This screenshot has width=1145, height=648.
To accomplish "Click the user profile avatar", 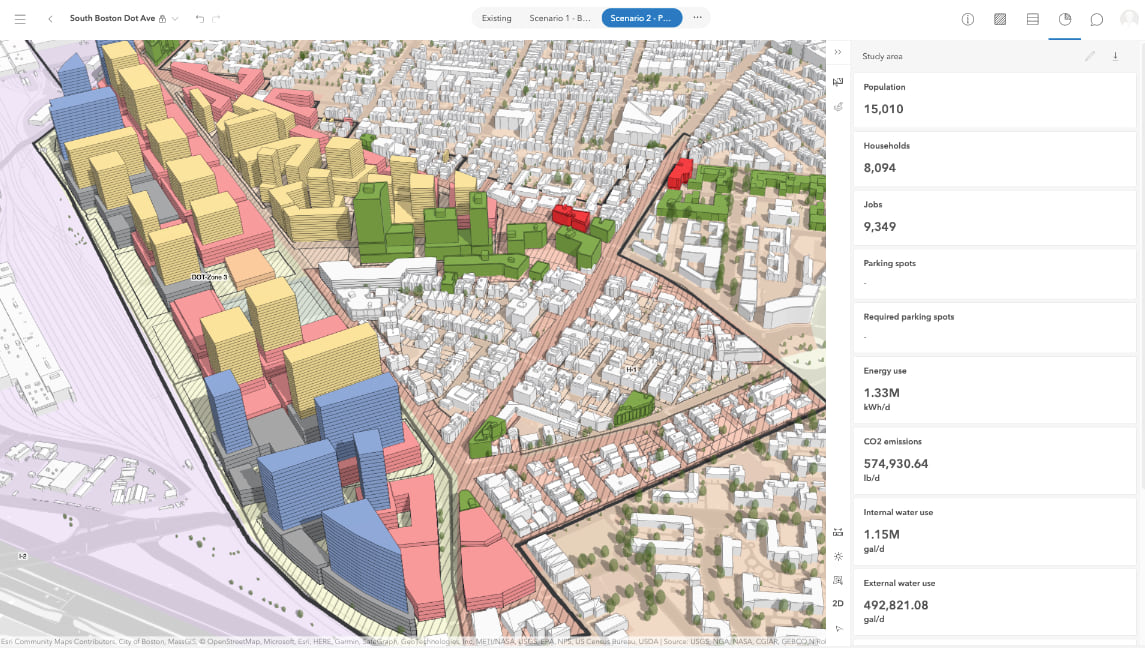I will coord(1129,18).
